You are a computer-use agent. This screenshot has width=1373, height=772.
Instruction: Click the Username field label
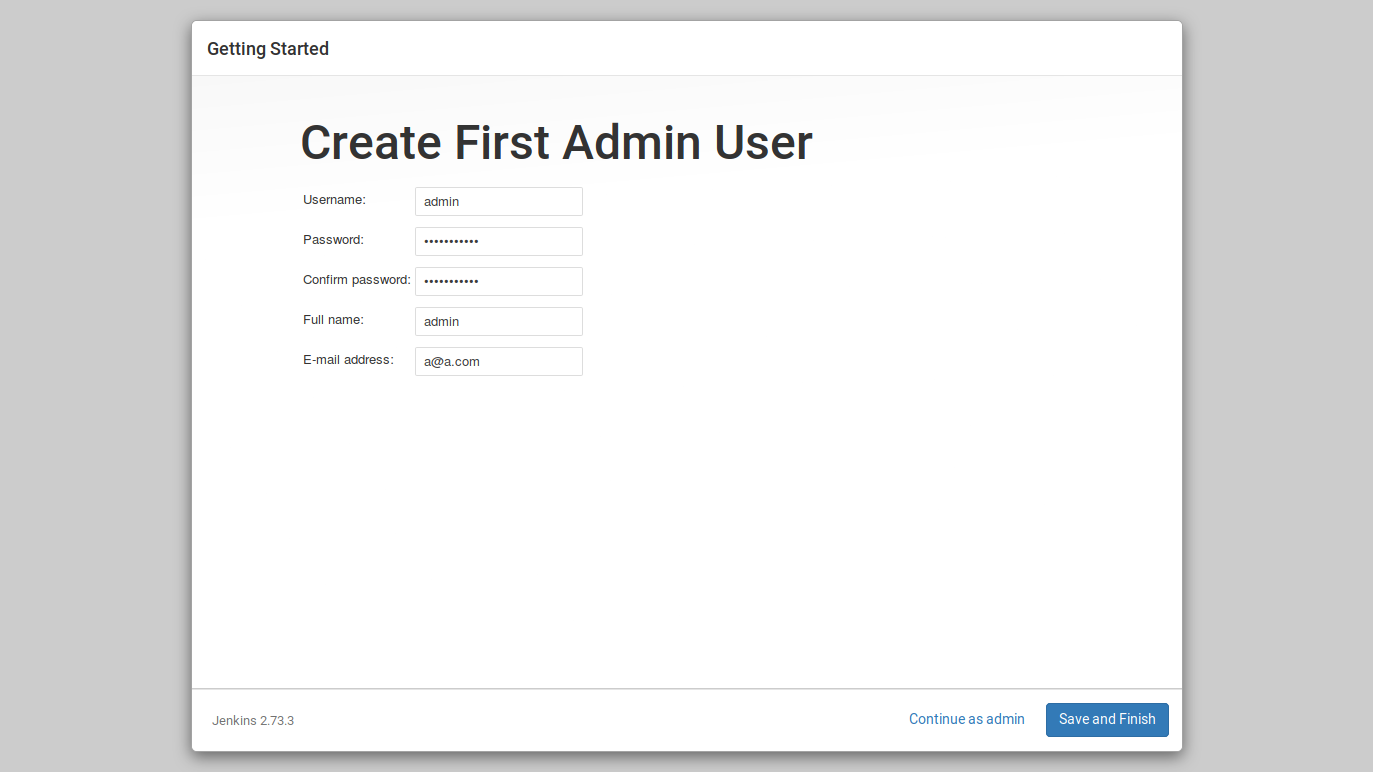(333, 199)
